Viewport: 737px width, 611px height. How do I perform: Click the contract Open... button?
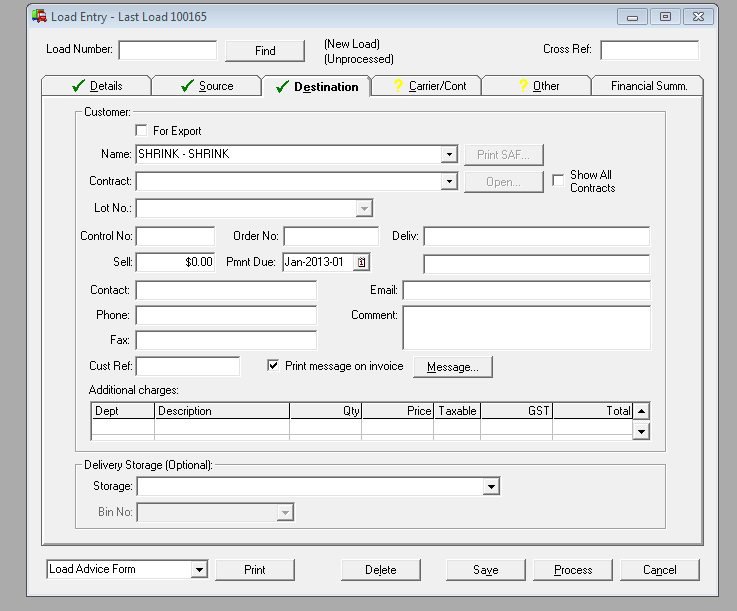(x=503, y=182)
